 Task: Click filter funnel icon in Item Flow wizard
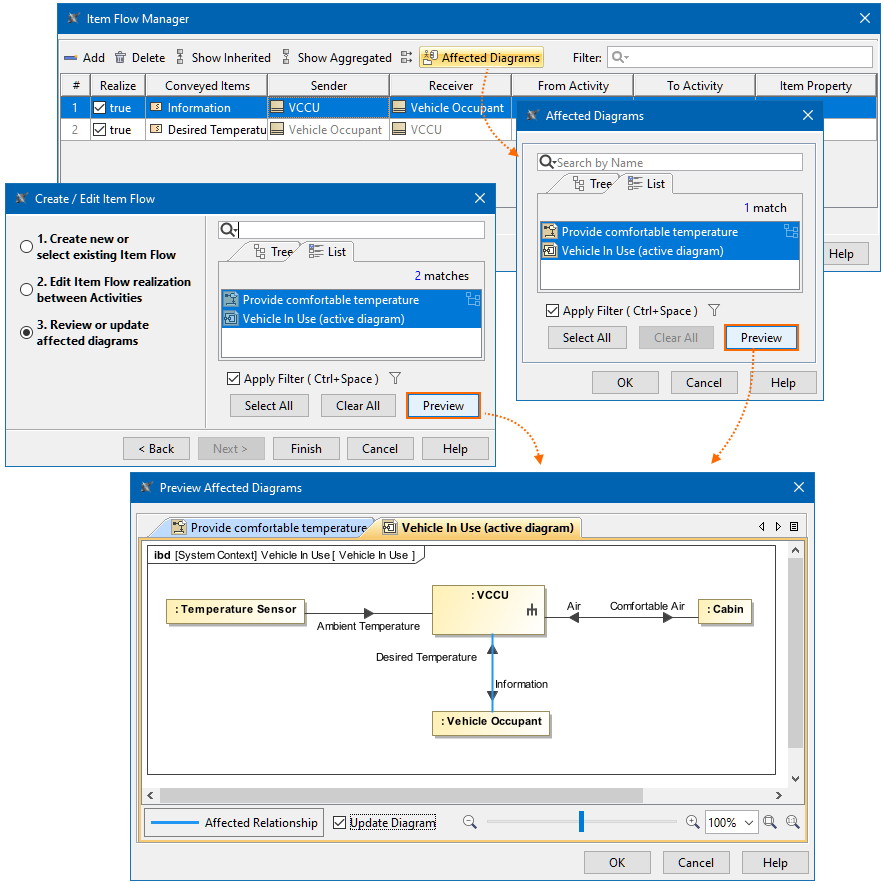[x=395, y=378]
